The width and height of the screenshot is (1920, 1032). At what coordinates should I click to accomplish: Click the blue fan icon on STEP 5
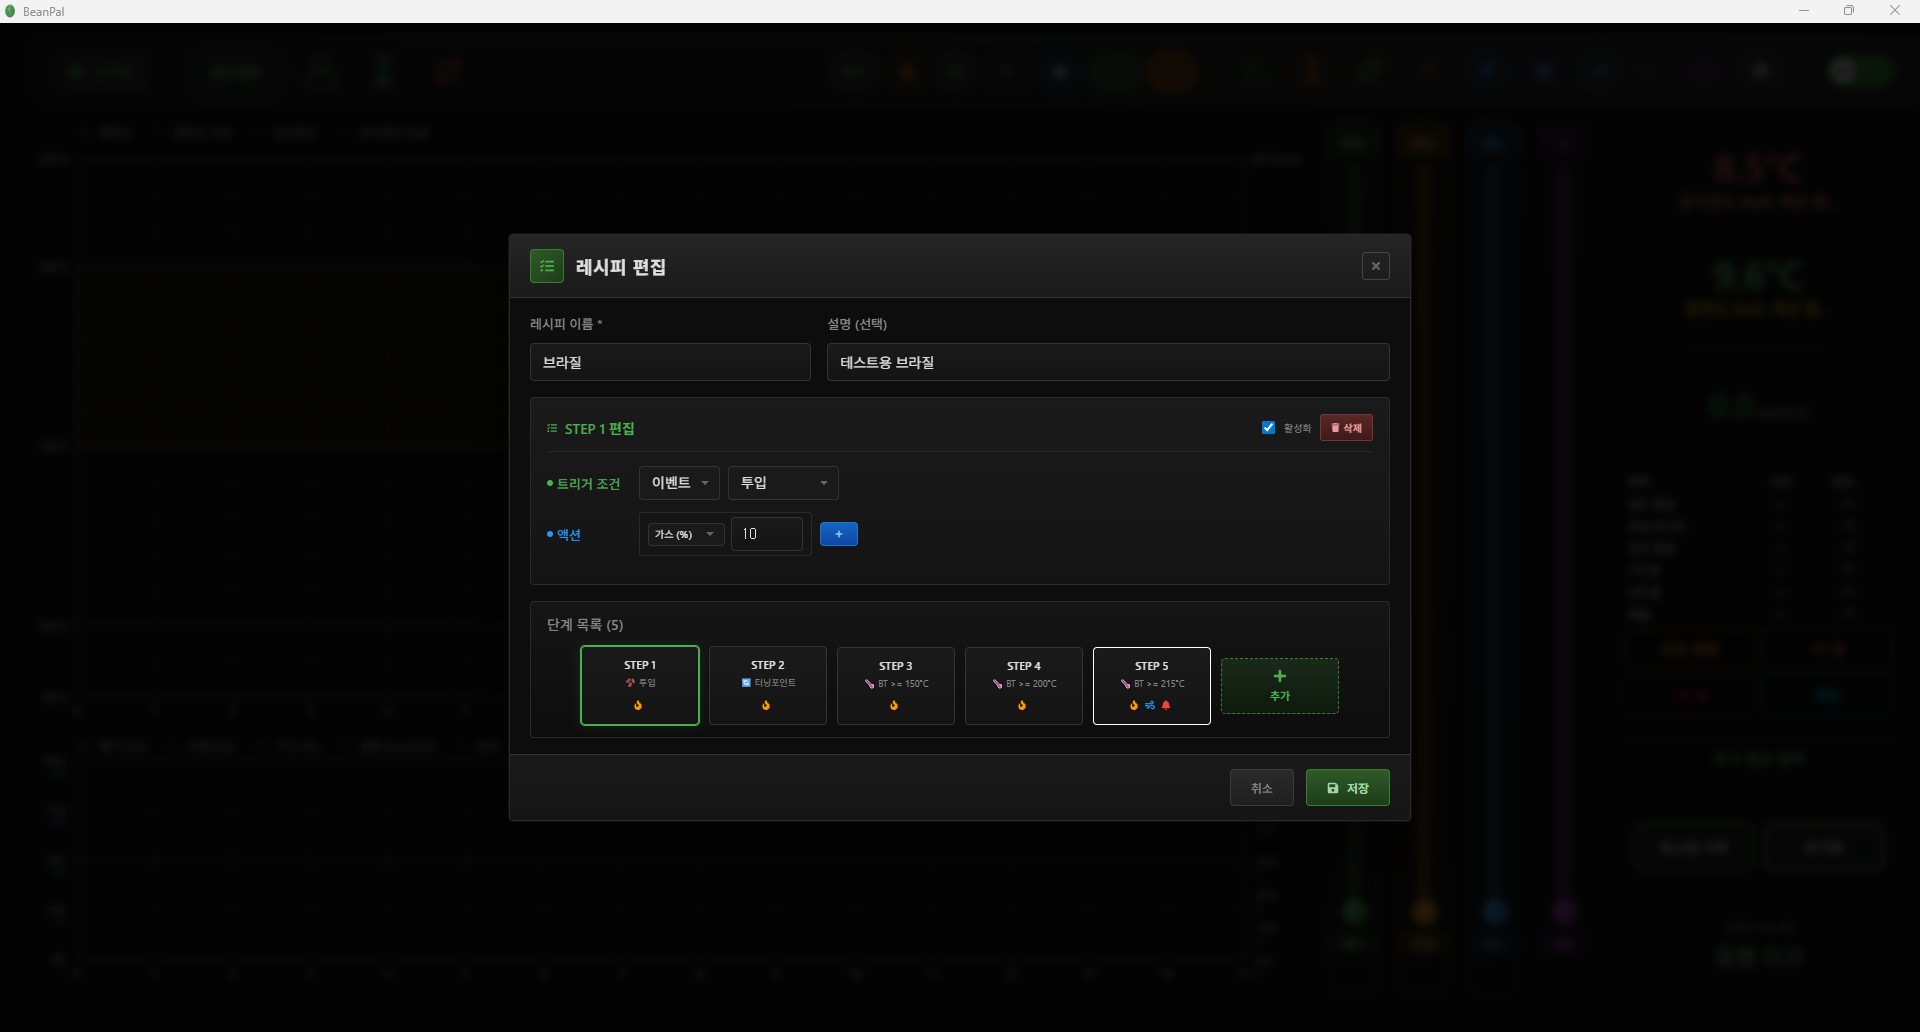click(x=1150, y=706)
